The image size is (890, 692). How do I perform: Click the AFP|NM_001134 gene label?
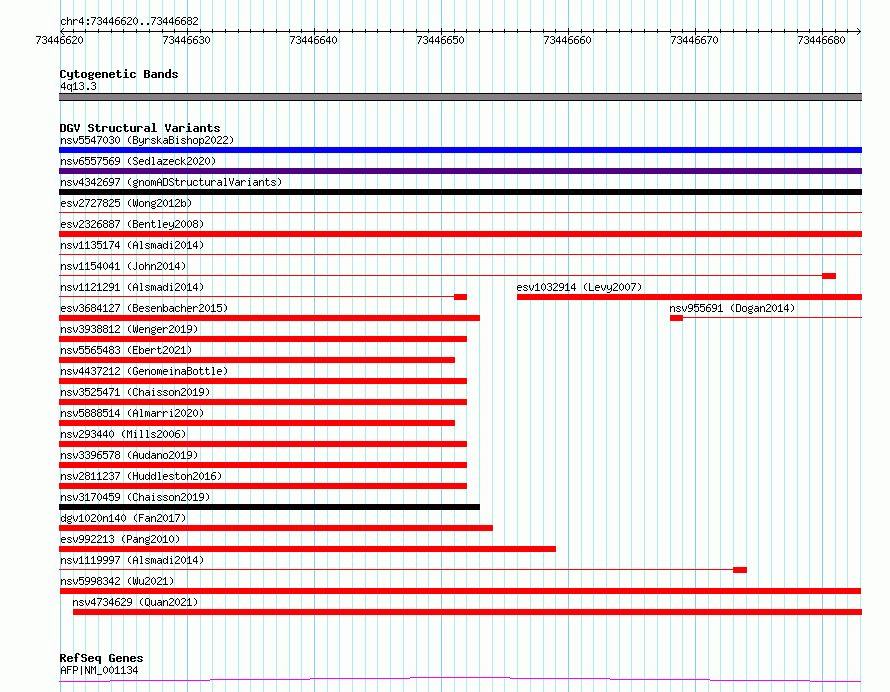click(99, 670)
